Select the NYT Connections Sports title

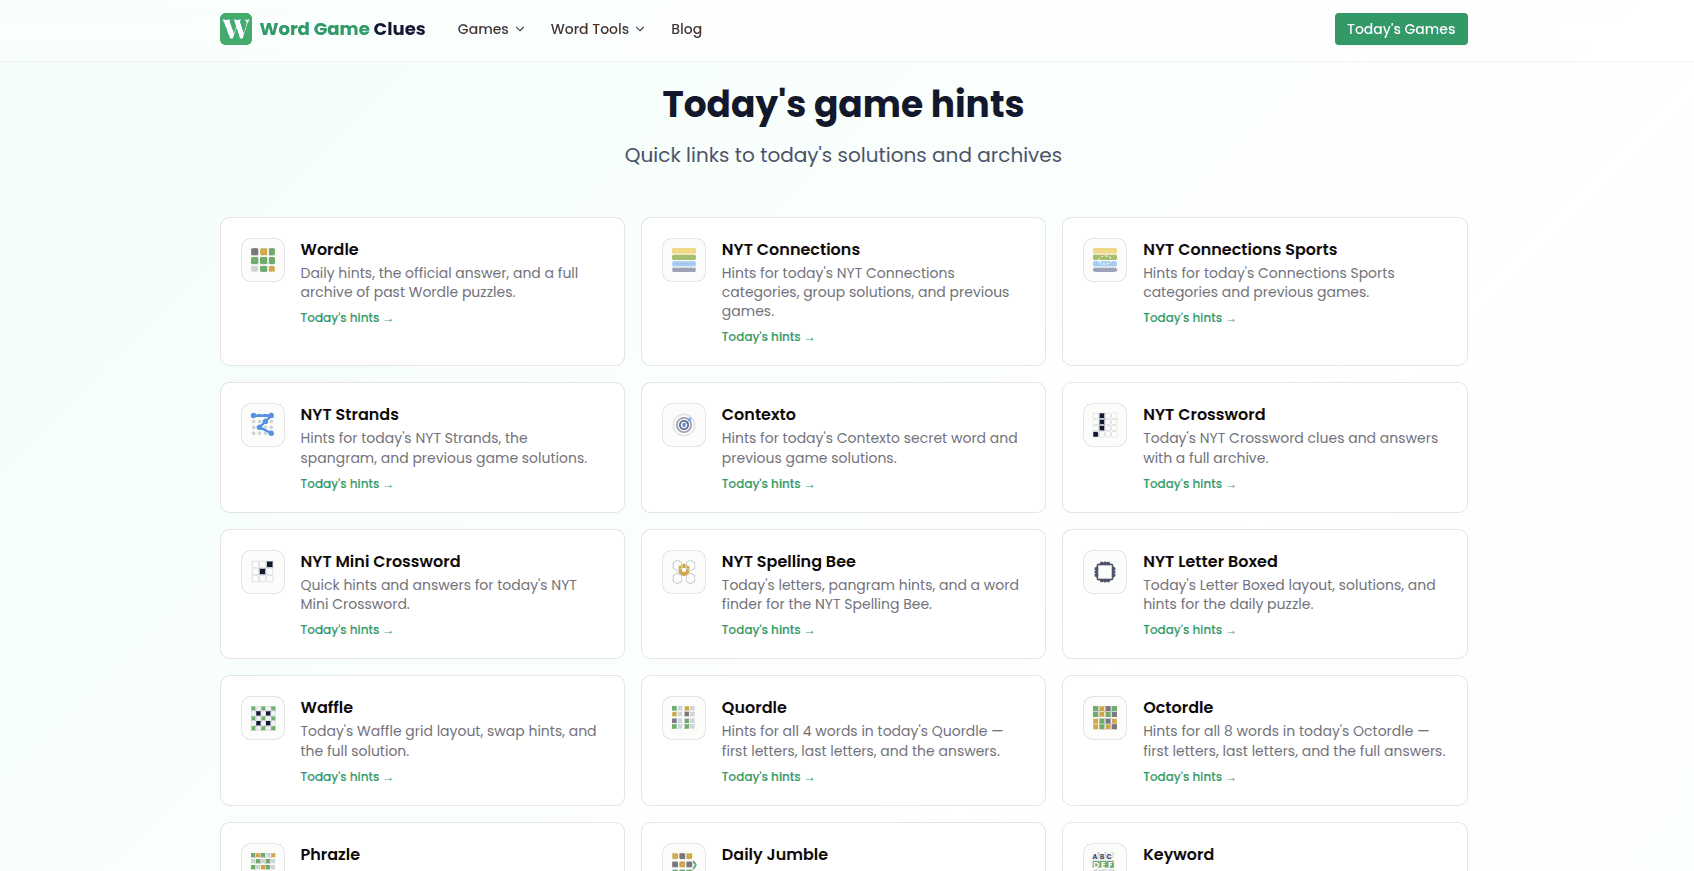pyautogui.click(x=1240, y=249)
